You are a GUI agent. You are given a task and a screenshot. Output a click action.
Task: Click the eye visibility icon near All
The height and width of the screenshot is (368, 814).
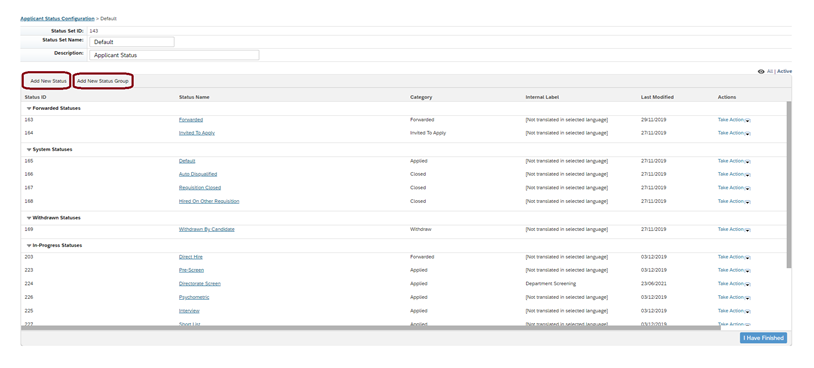[761, 72]
